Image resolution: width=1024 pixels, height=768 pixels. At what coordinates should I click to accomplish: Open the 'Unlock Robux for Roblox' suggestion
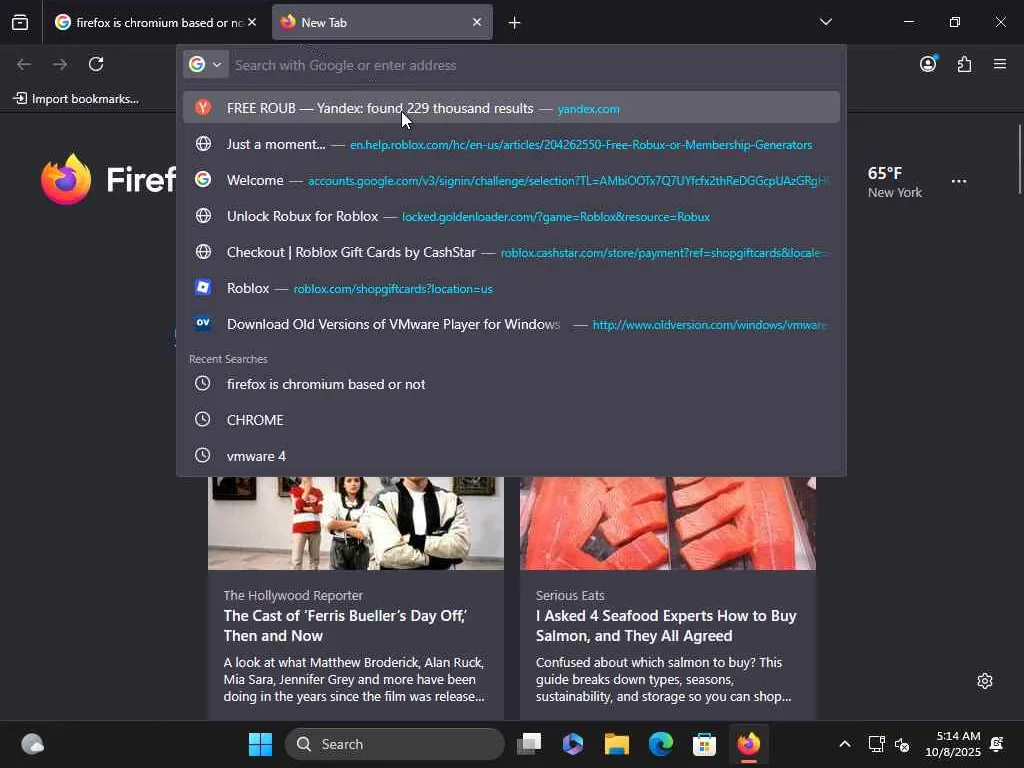coord(511,216)
